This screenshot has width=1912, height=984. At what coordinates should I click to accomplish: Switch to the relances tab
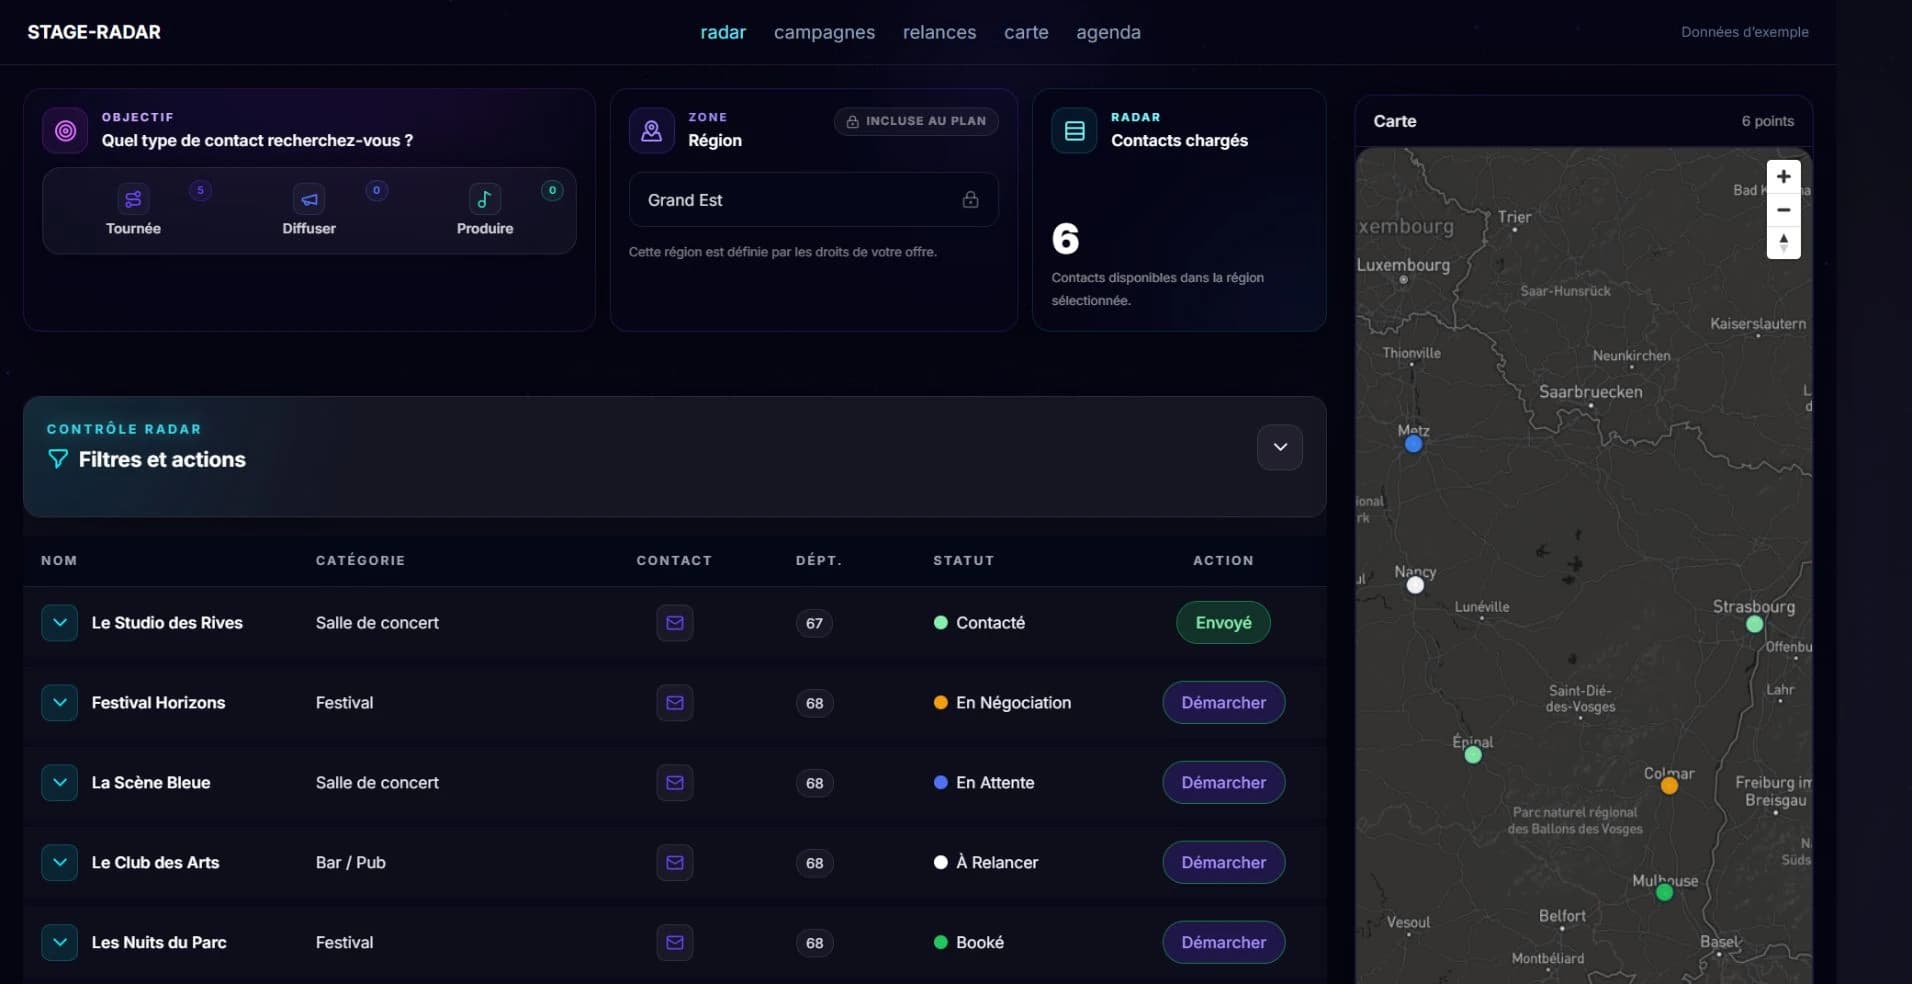coord(939,32)
